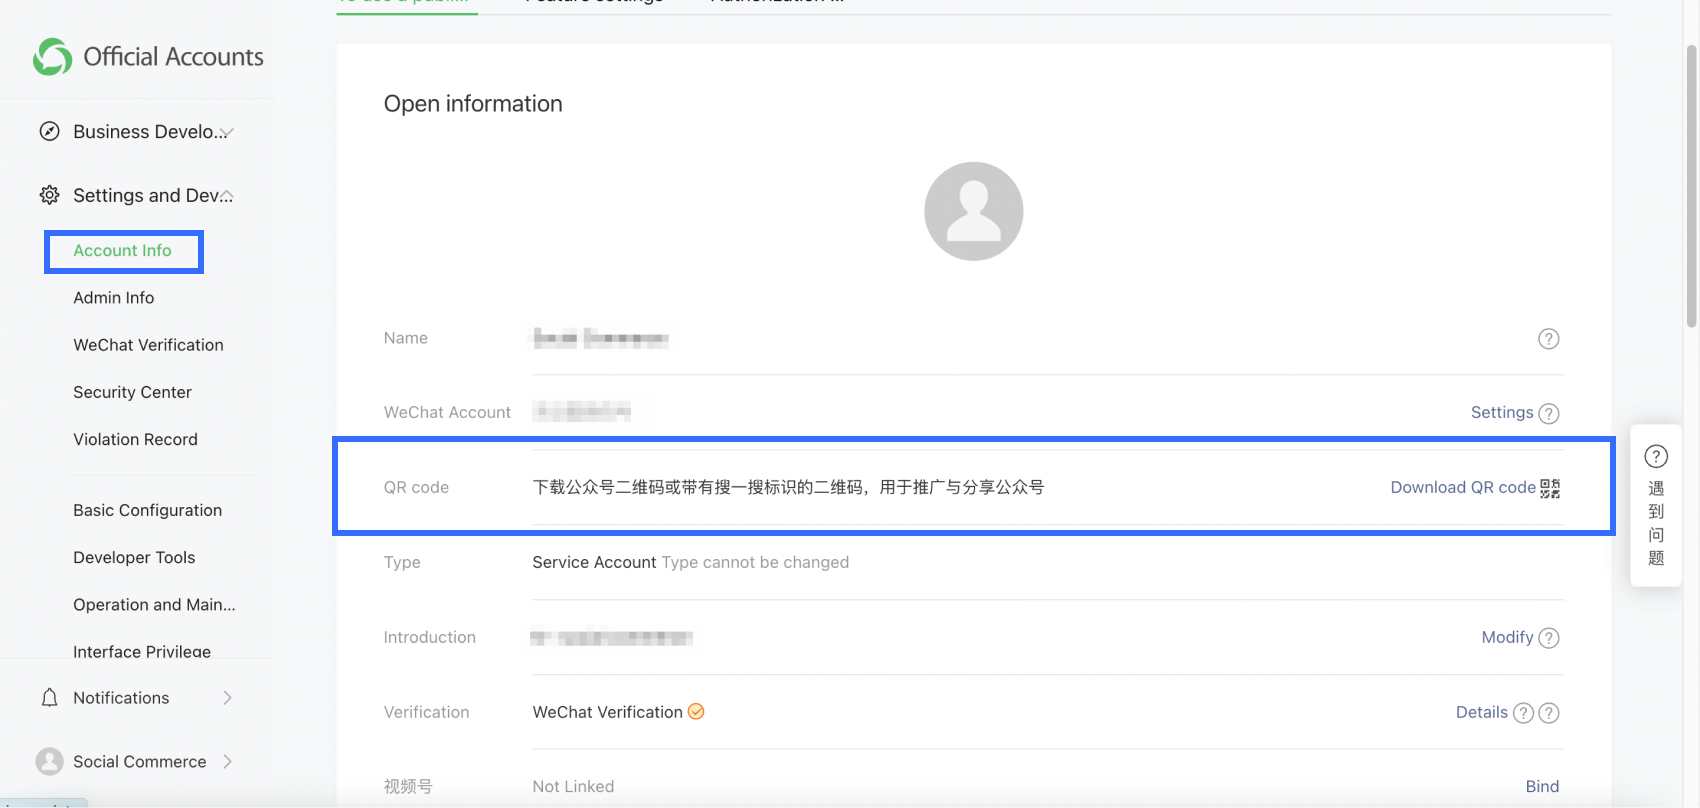Open Operation and Main... menu item
The image size is (1700, 808).
(154, 604)
